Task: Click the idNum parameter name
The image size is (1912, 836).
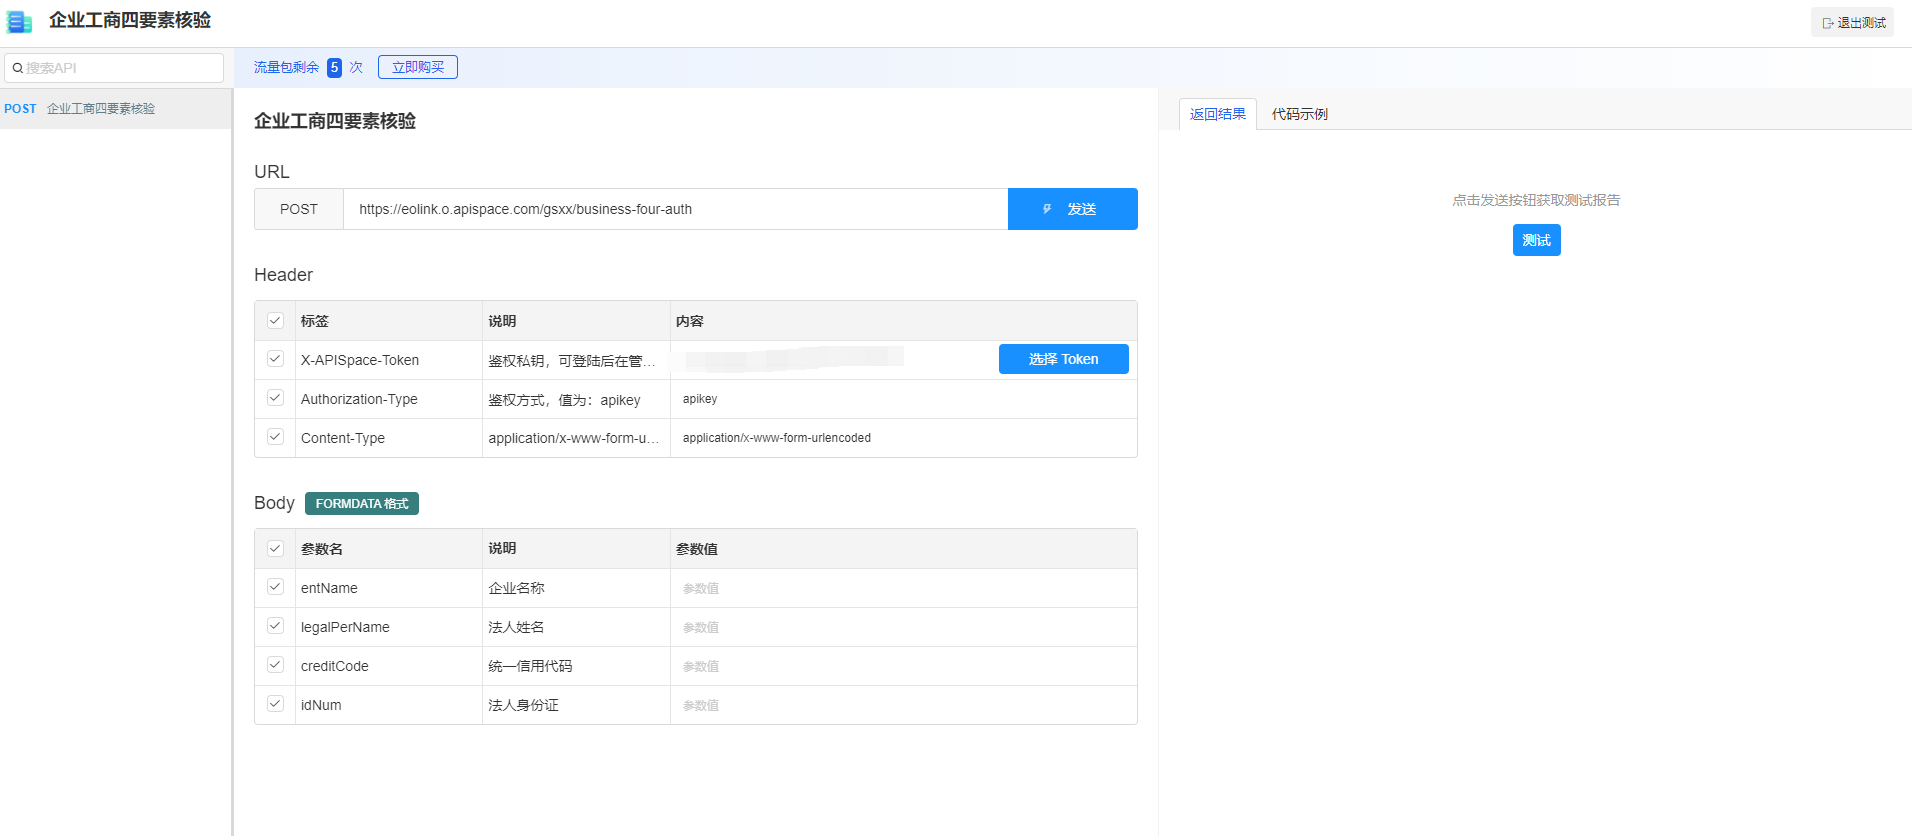Action: (x=321, y=705)
